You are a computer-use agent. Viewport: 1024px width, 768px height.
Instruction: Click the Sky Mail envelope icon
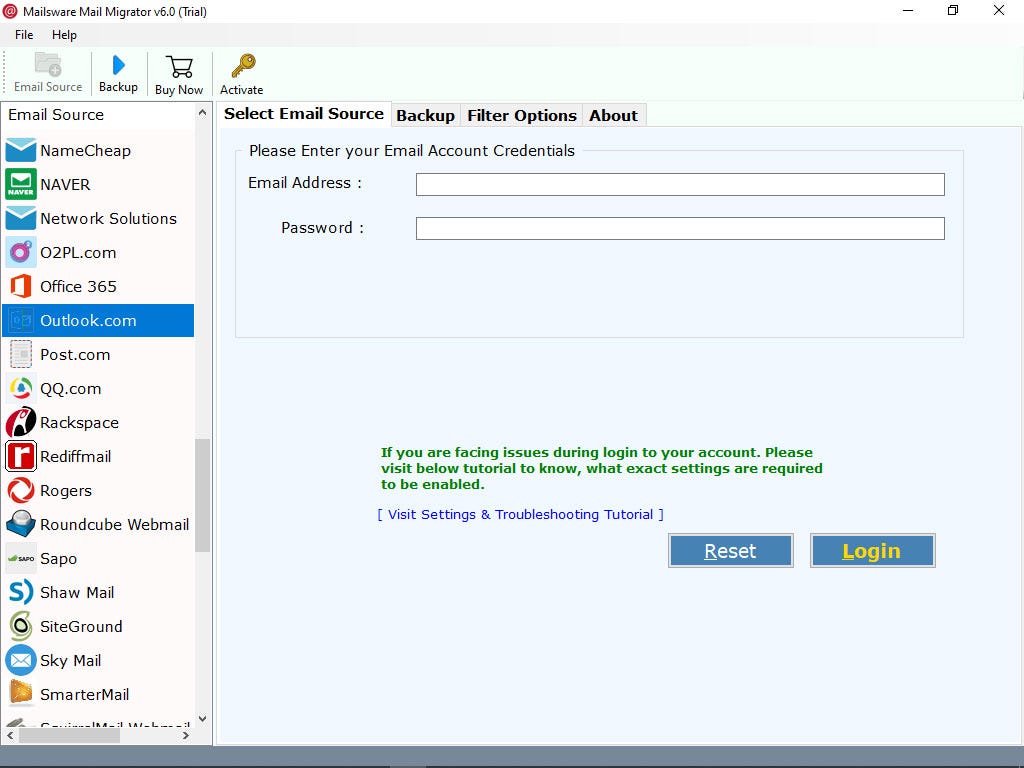(21, 660)
